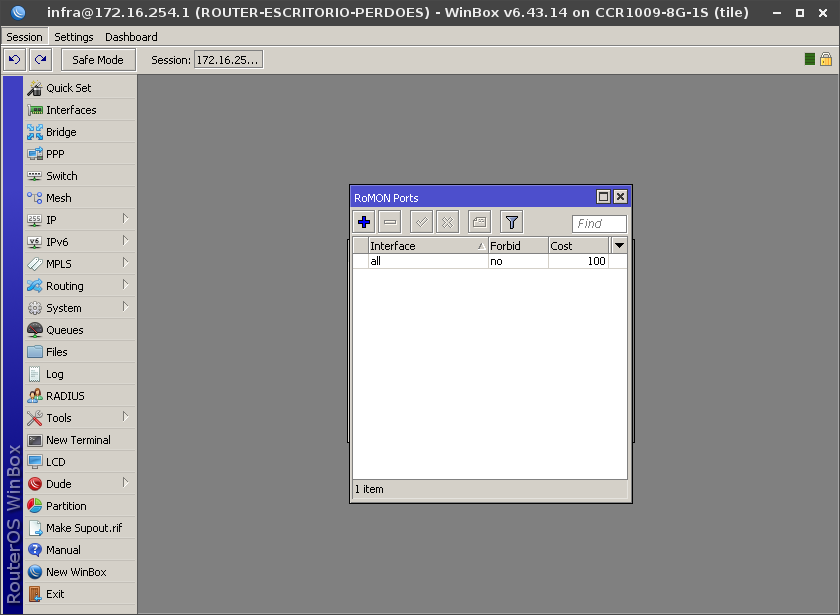The height and width of the screenshot is (615, 840).
Task: Open the column selector dropdown arrow
Action: click(619, 245)
